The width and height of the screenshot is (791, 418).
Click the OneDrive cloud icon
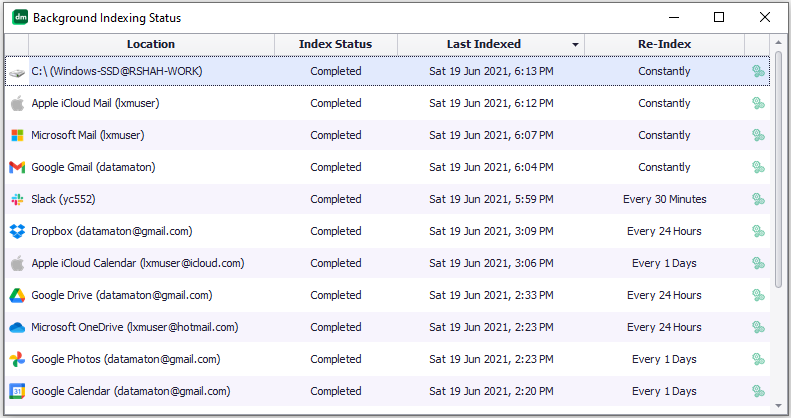pos(17,328)
